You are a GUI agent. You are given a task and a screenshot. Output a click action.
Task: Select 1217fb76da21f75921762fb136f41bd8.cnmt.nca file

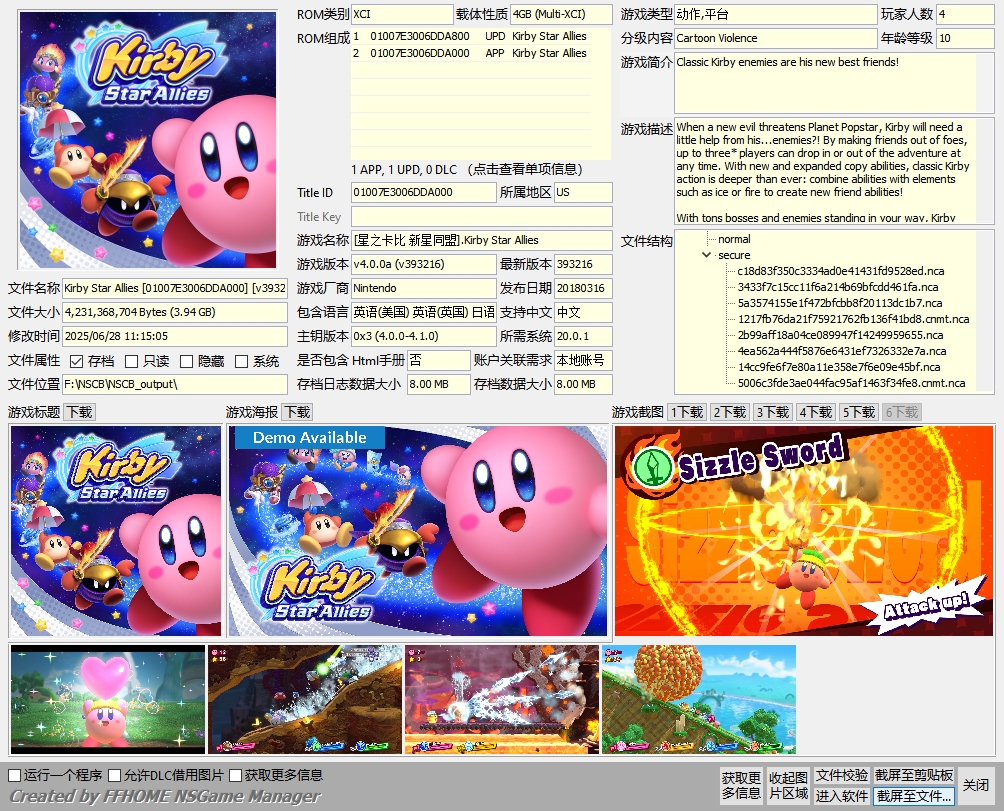click(x=853, y=319)
